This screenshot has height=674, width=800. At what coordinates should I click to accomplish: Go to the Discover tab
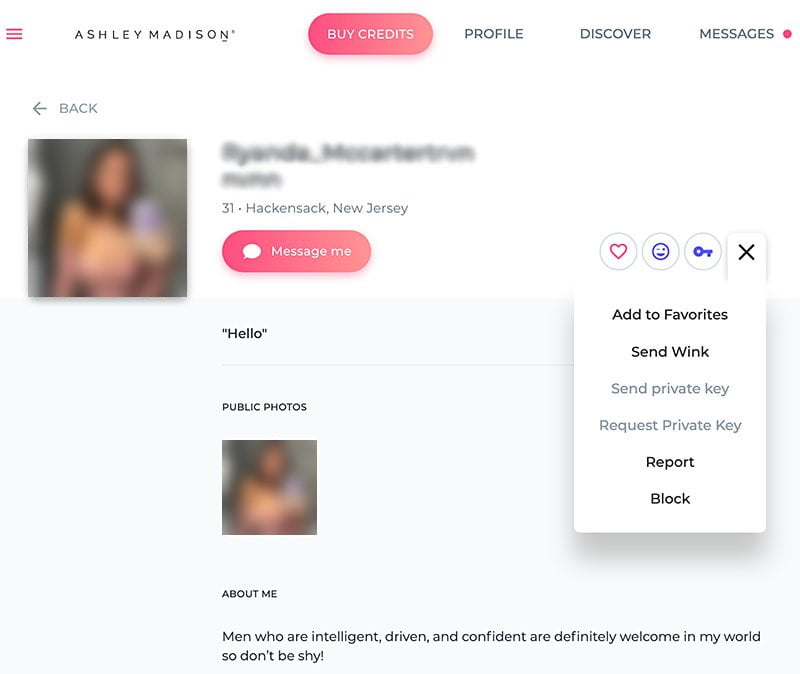click(615, 34)
